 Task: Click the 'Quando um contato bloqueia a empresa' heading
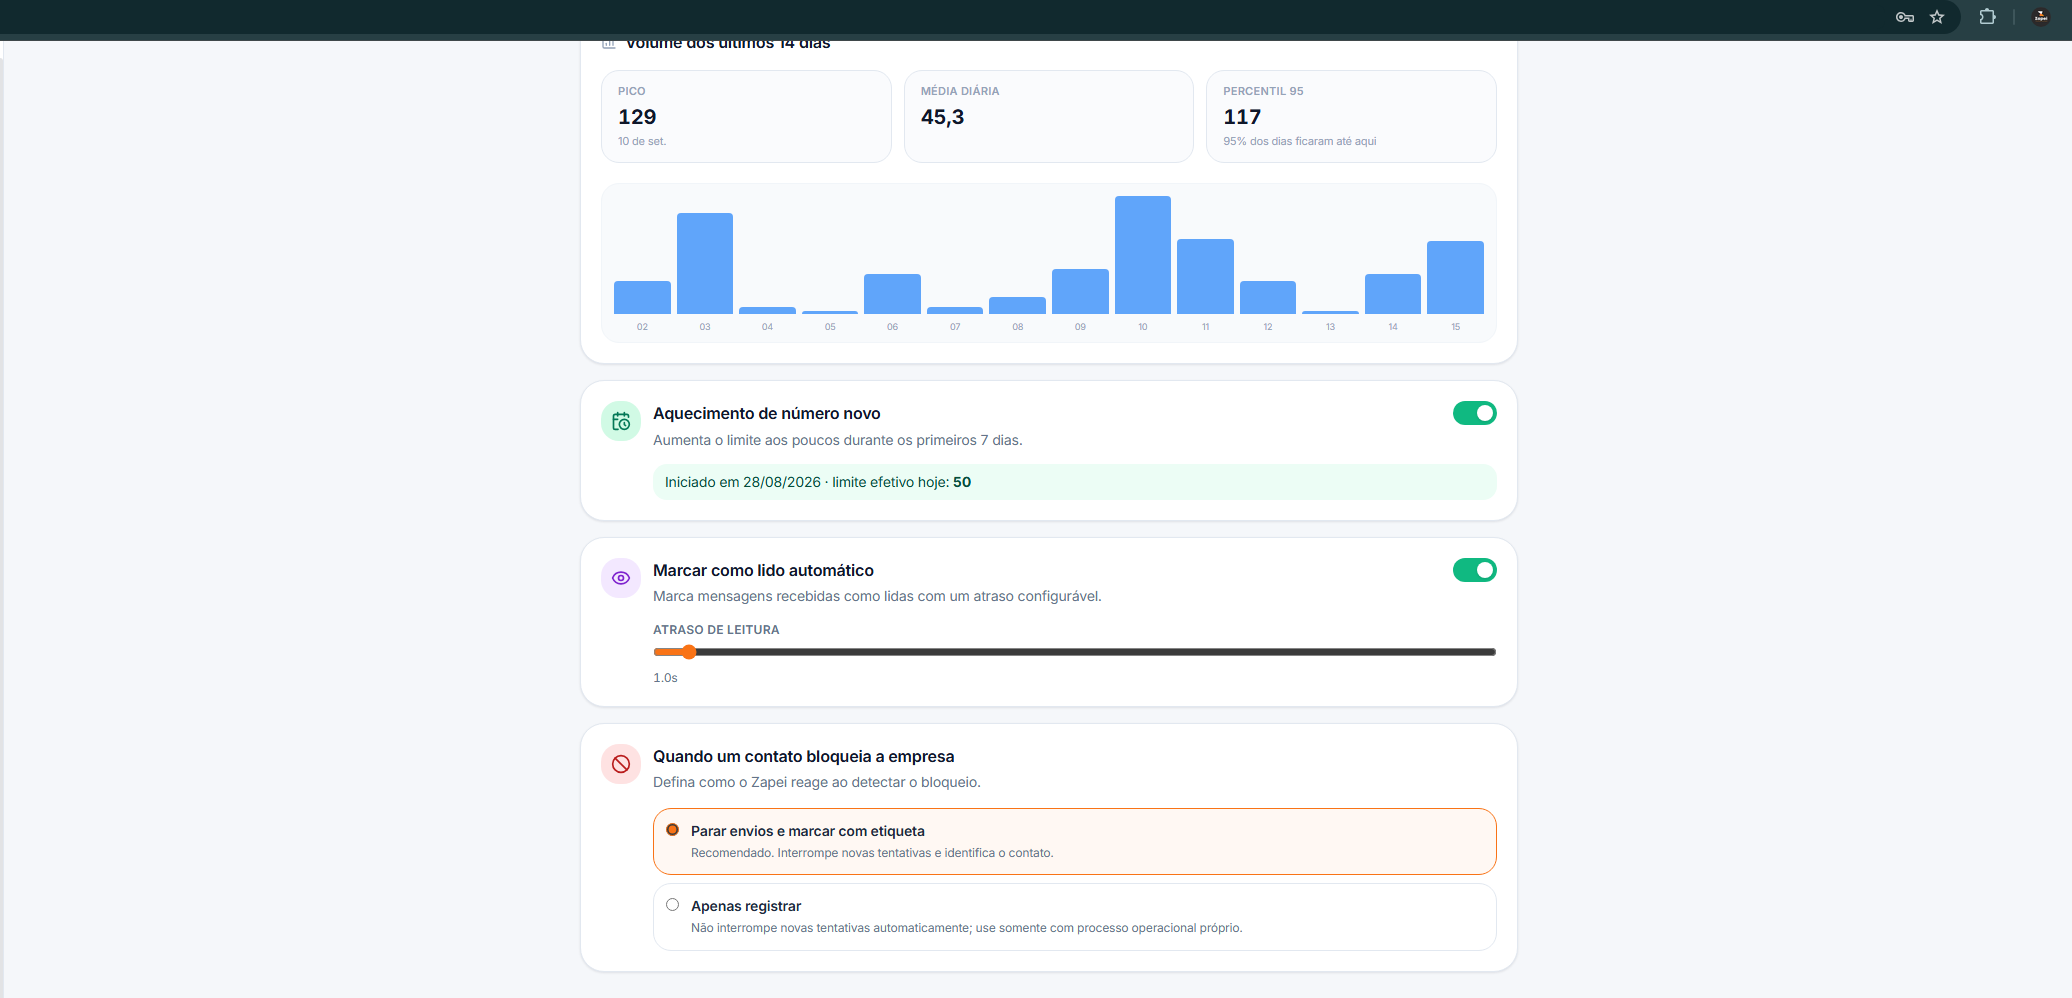pyautogui.click(x=803, y=756)
